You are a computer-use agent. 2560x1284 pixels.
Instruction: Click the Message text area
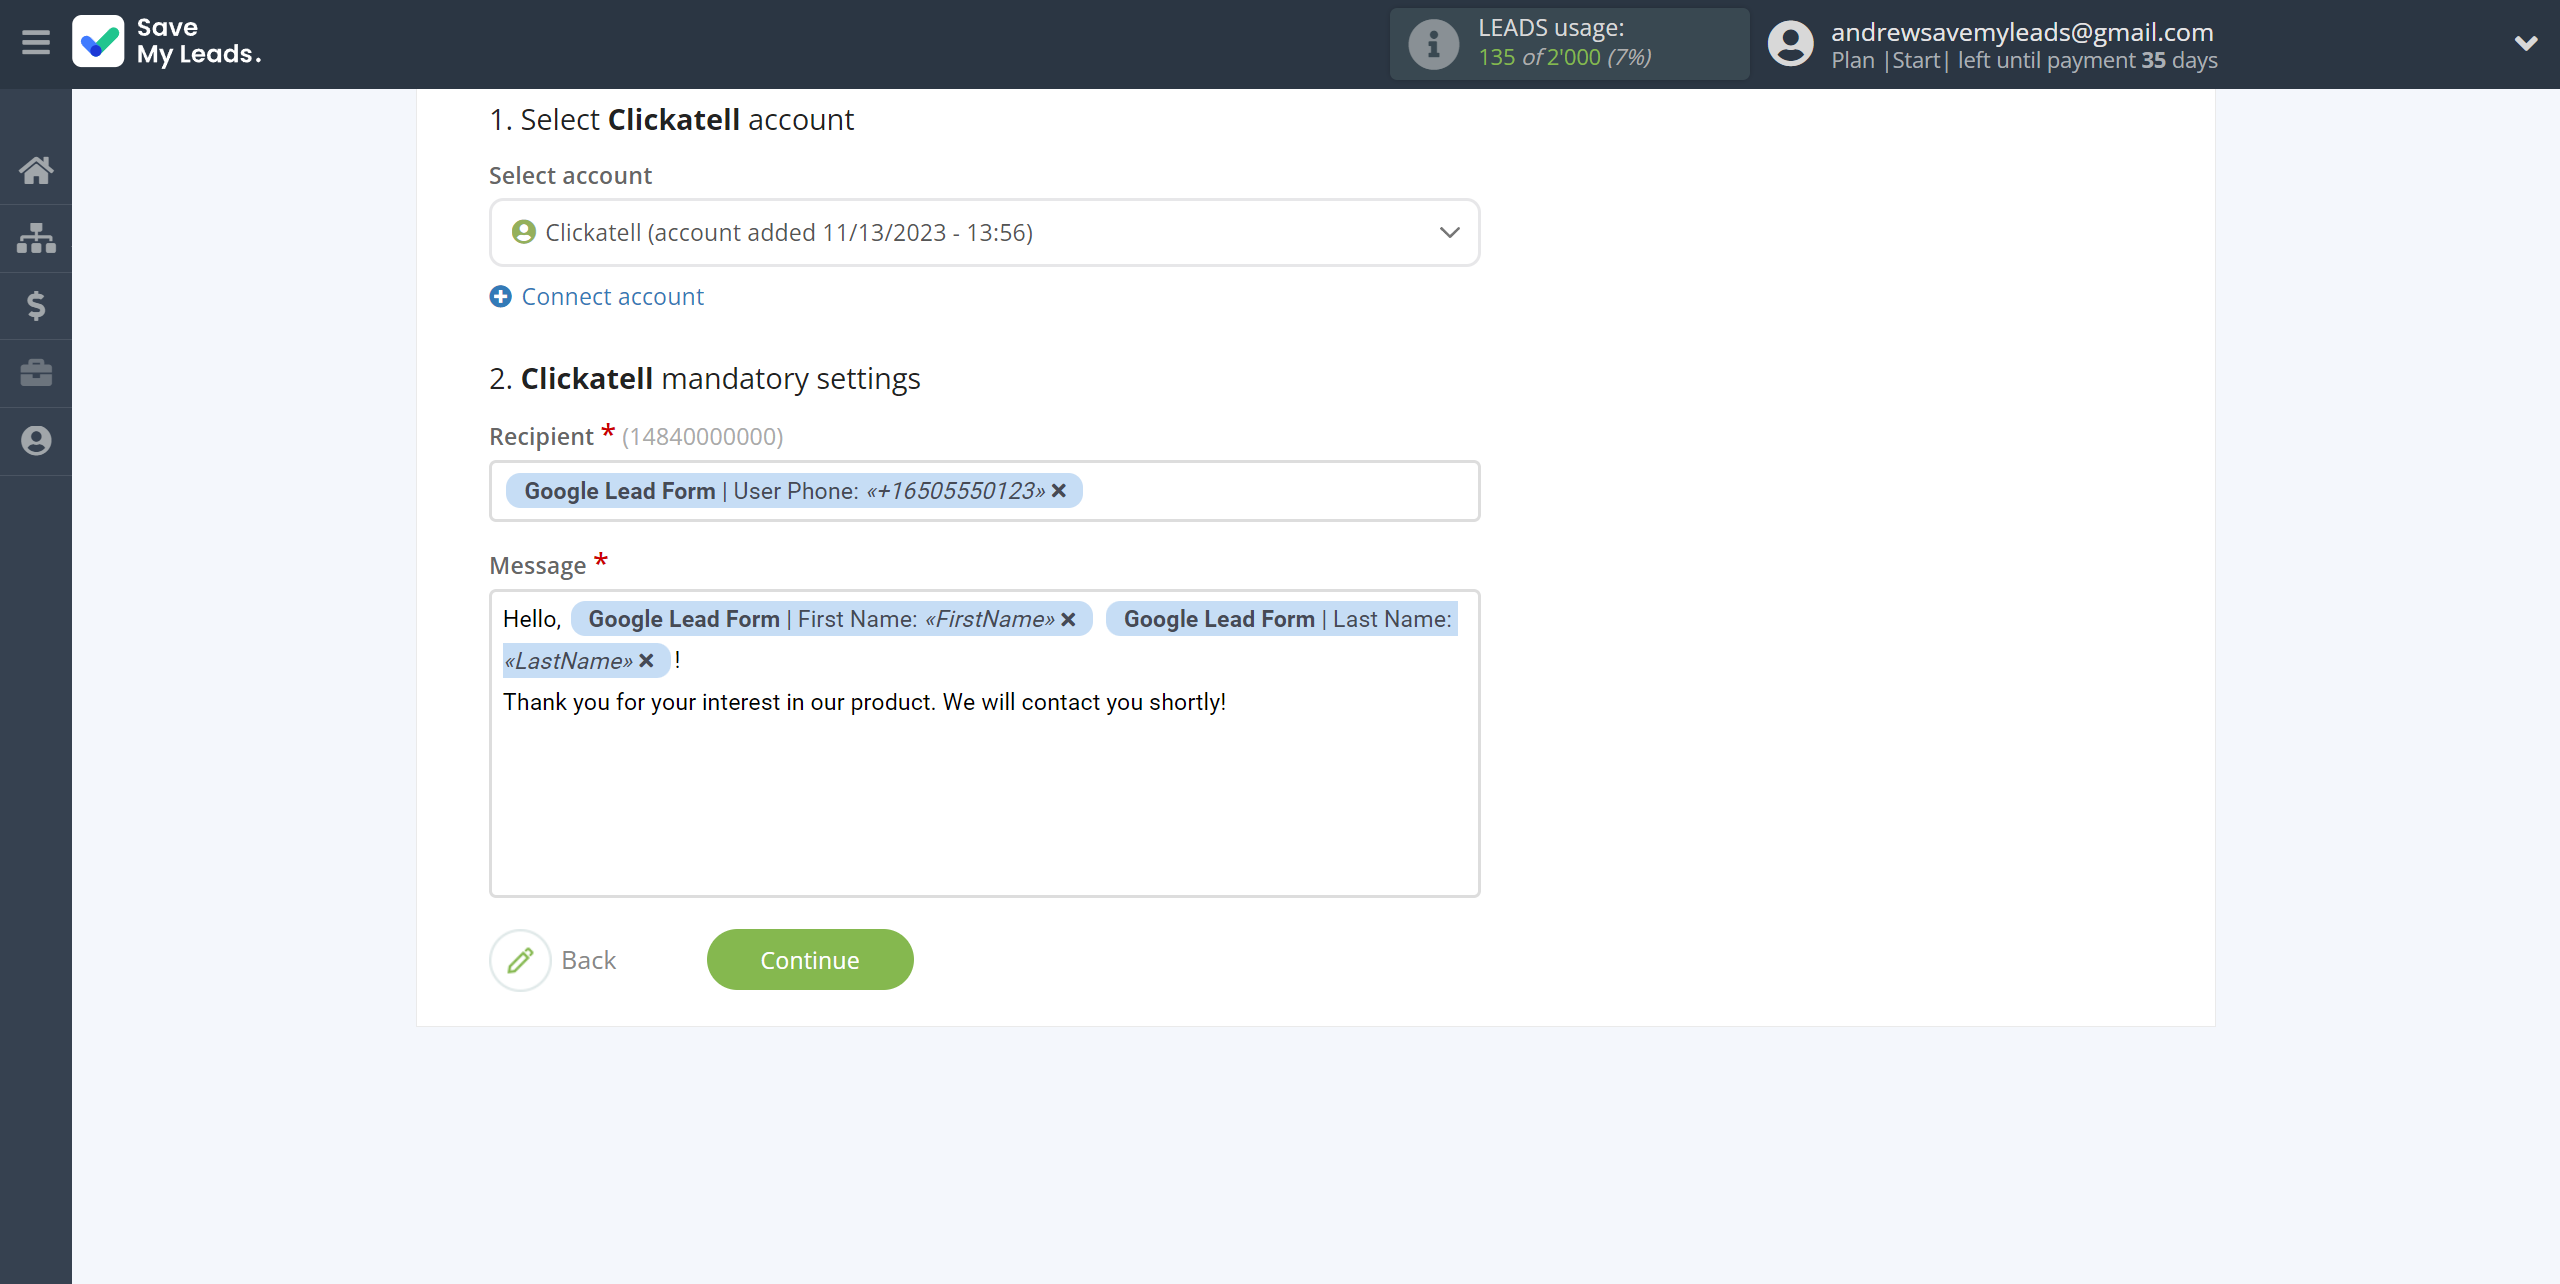pos(984,743)
